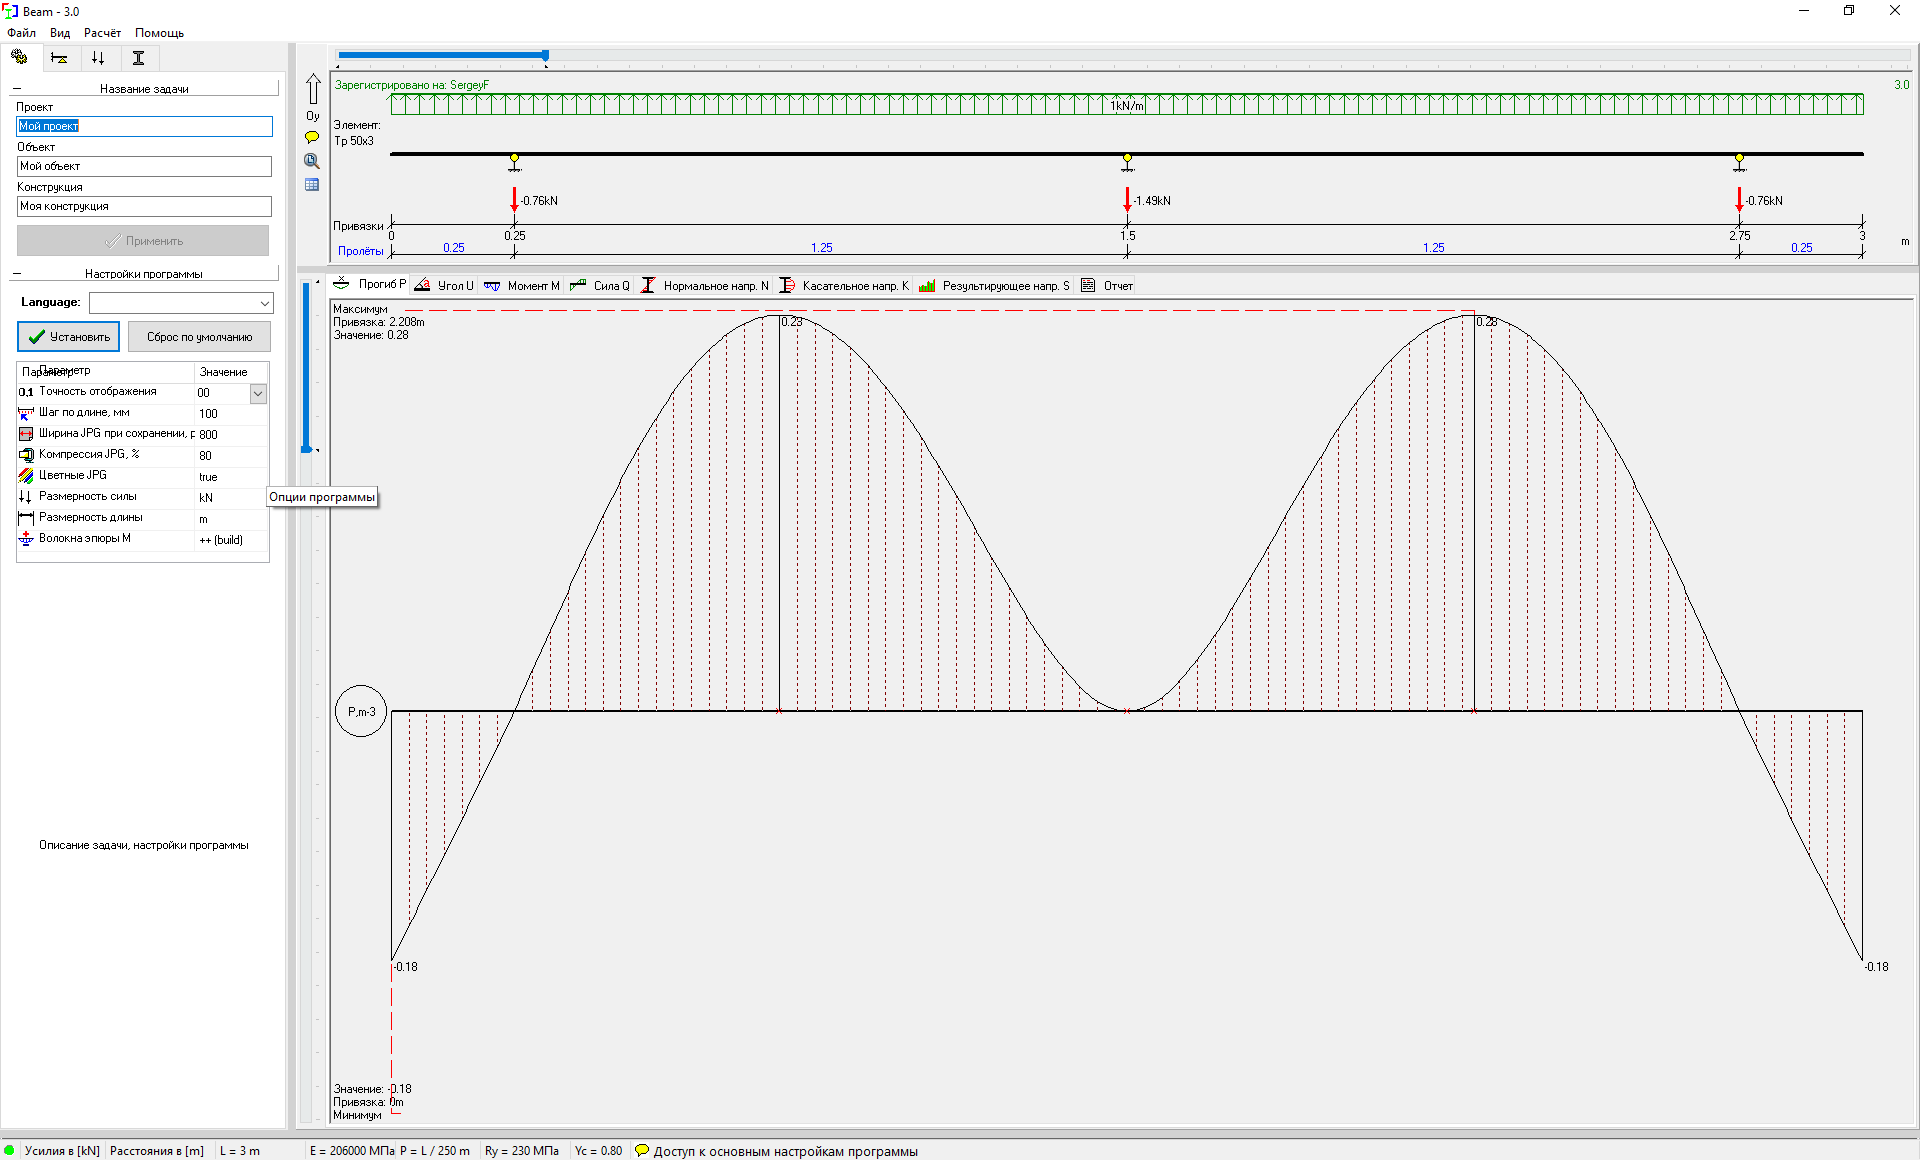Click the horizontal blue slider handle at top
This screenshot has height=1160, width=1920.
tap(545, 56)
